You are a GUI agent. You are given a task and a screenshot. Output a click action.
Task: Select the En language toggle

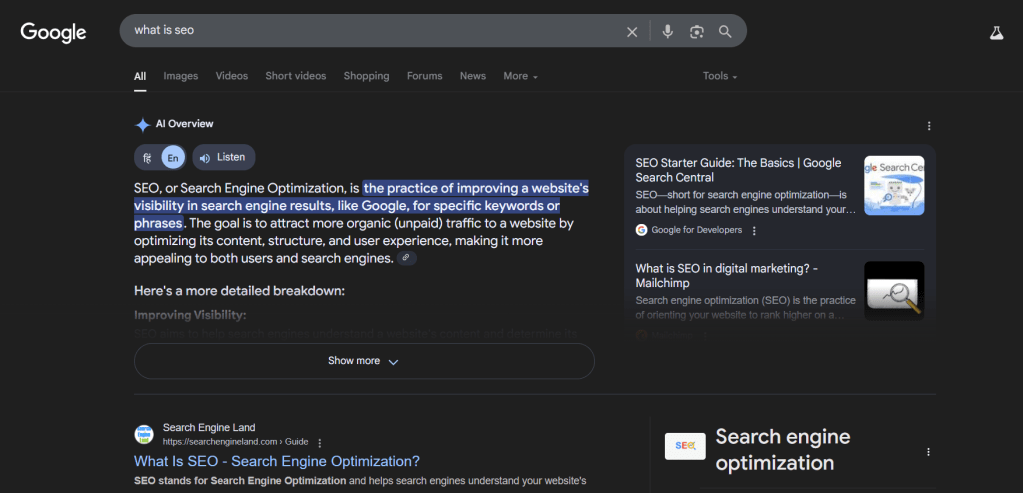click(173, 158)
